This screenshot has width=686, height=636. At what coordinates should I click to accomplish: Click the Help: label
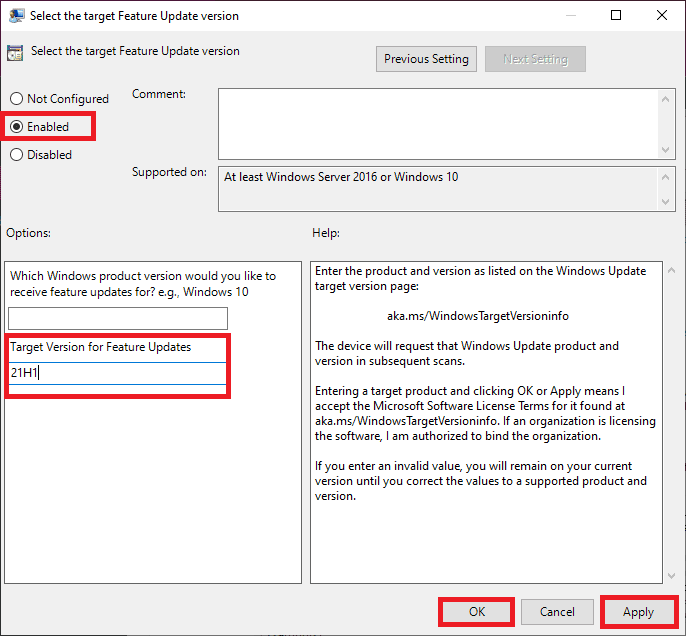pyautogui.click(x=326, y=233)
